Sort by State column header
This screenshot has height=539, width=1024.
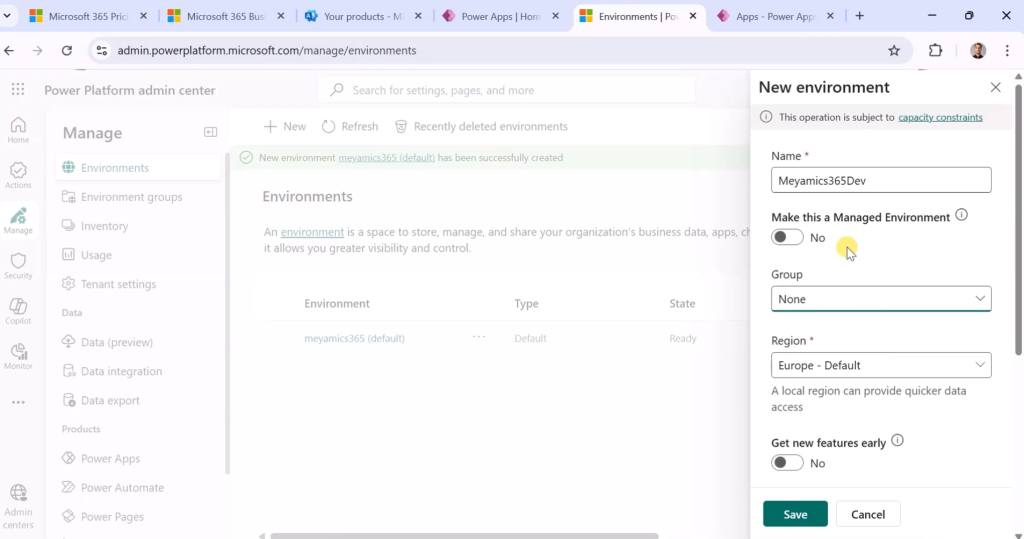[x=682, y=303]
